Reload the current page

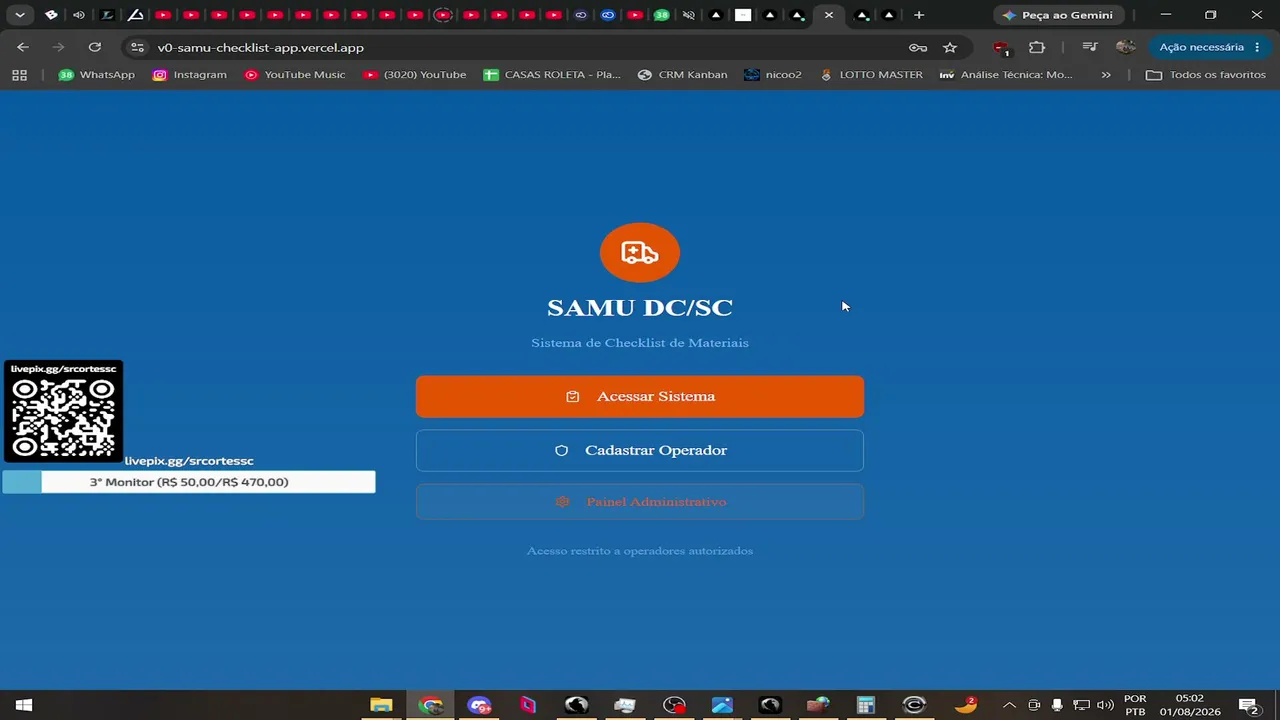coord(95,47)
